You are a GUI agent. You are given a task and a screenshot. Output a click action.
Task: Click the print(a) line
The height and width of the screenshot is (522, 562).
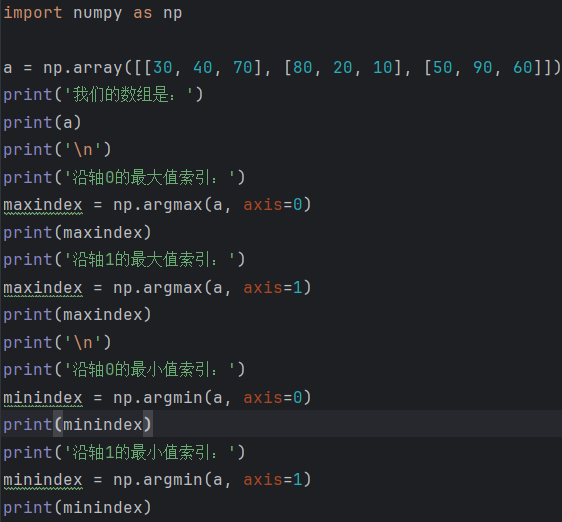(x=42, y=123)
